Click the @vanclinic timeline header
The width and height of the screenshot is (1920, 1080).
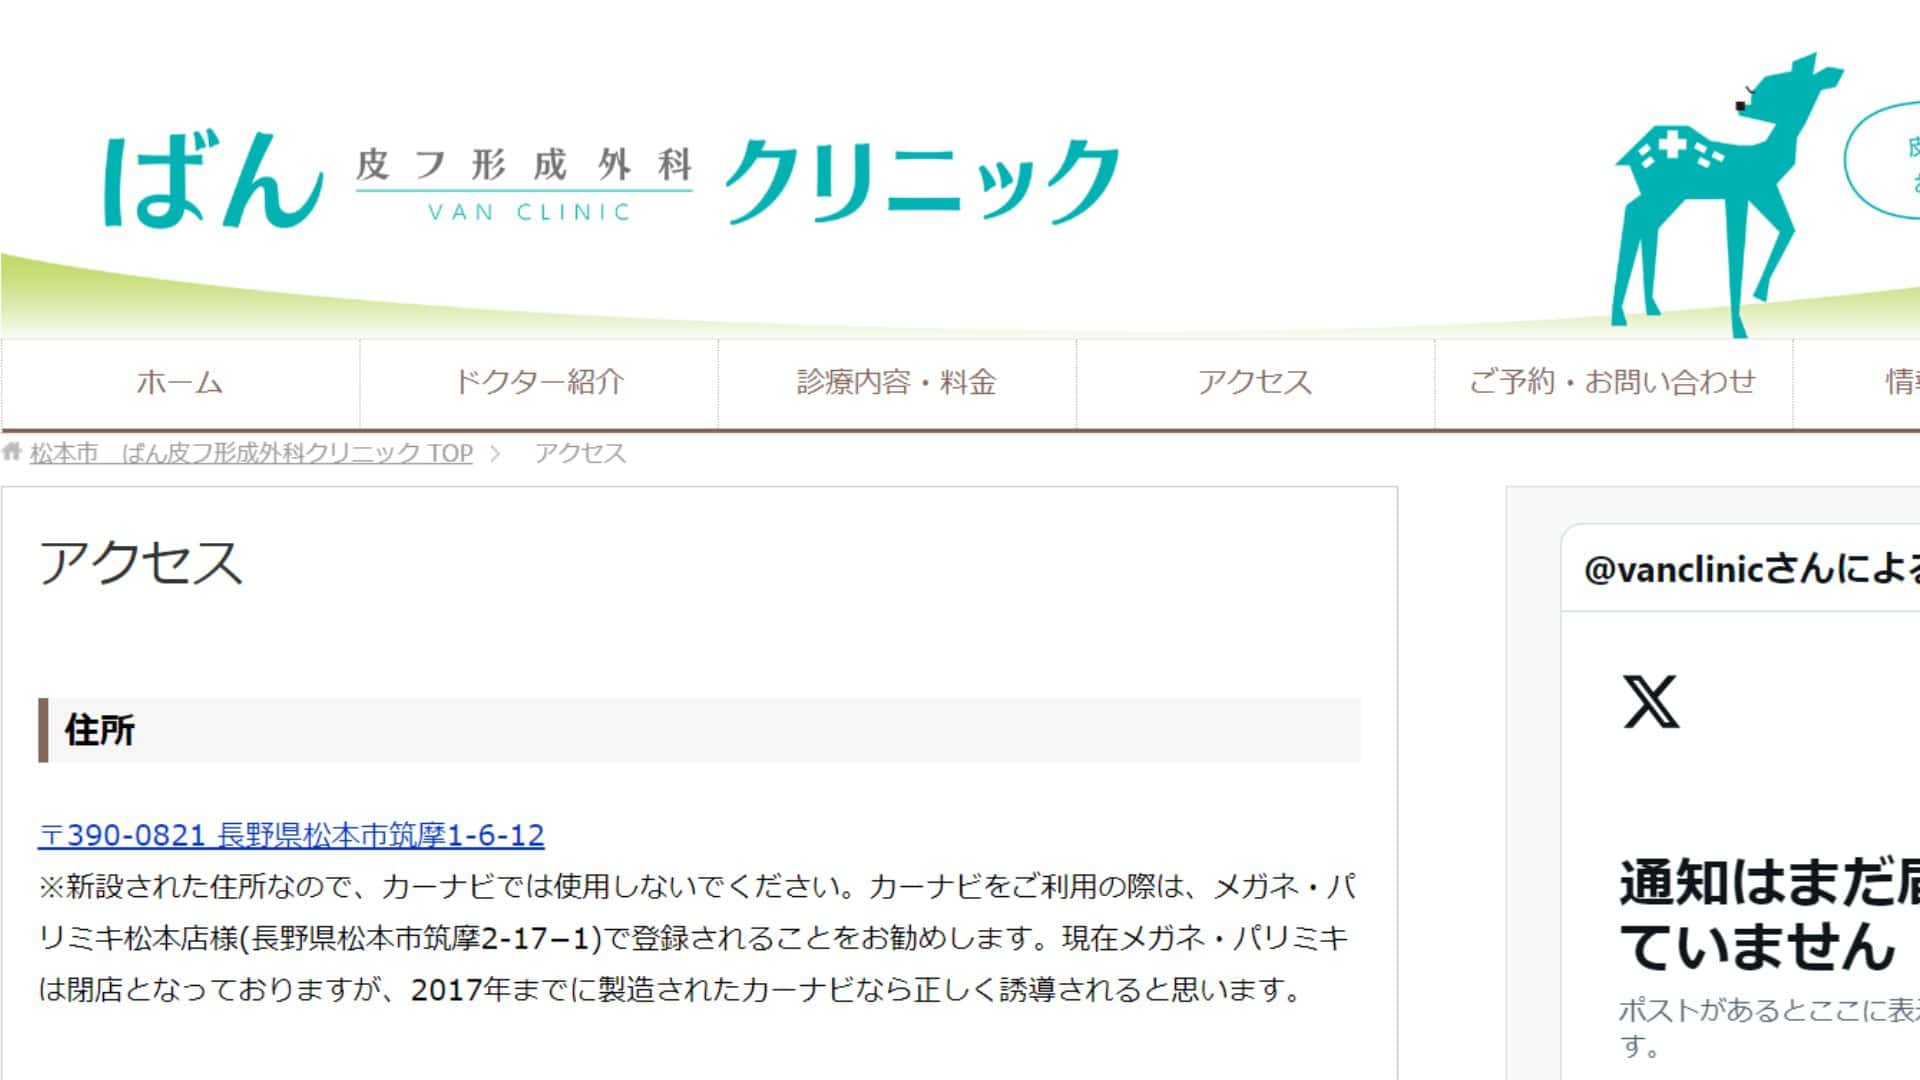pos(1751,569)
